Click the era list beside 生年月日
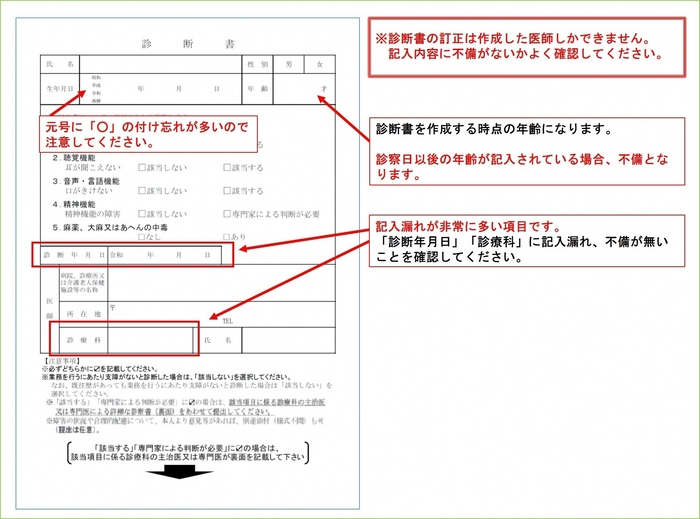700x519 pixels. click(x=96, y=89)
